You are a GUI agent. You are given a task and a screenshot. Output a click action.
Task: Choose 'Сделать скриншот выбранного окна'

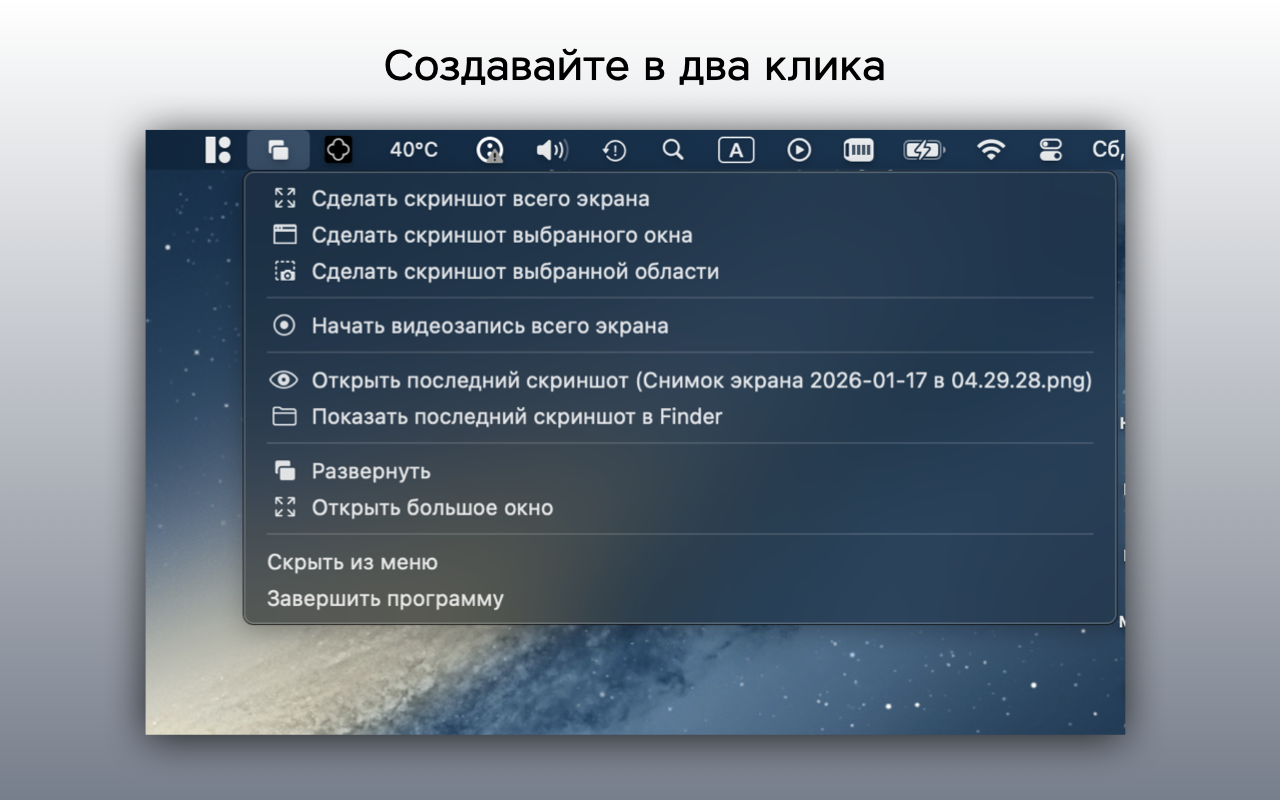501,236
